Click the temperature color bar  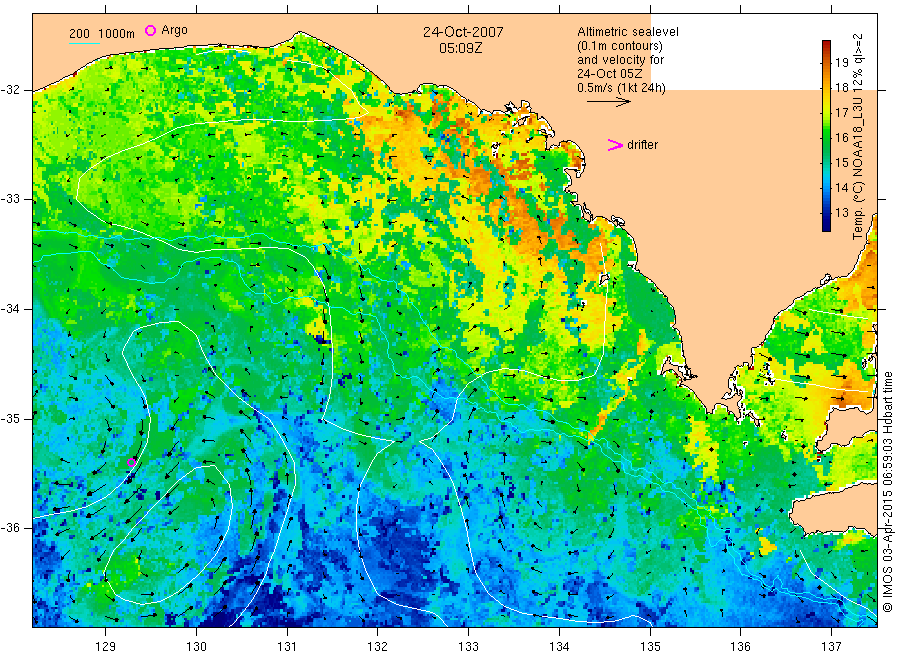[826, 136]
